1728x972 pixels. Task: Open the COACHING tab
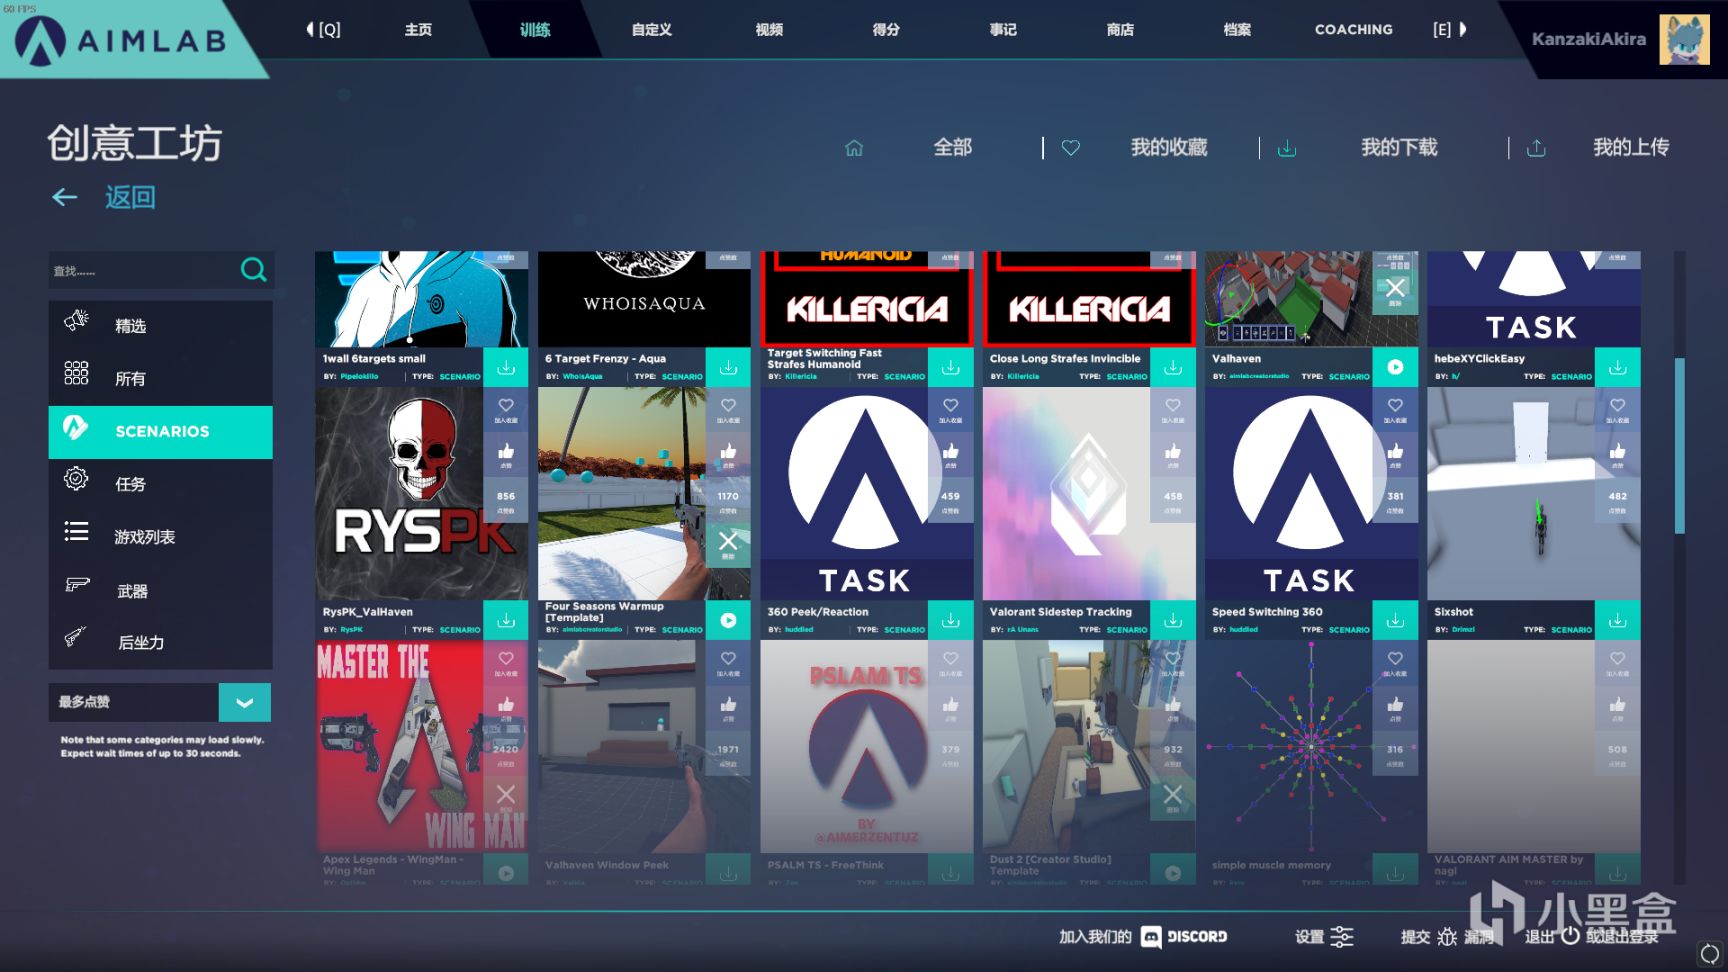(x=1354, y=29)
